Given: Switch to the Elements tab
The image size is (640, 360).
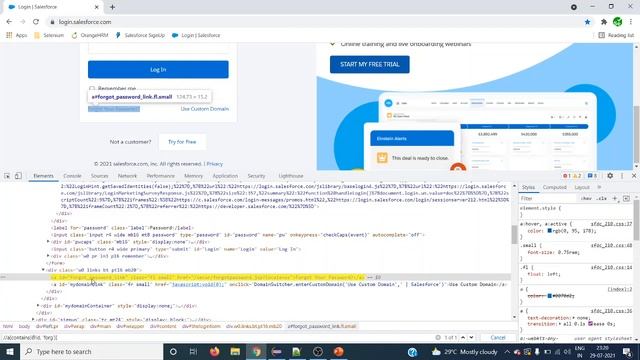Looking at the screenshot, I should (x=43, y=176).
